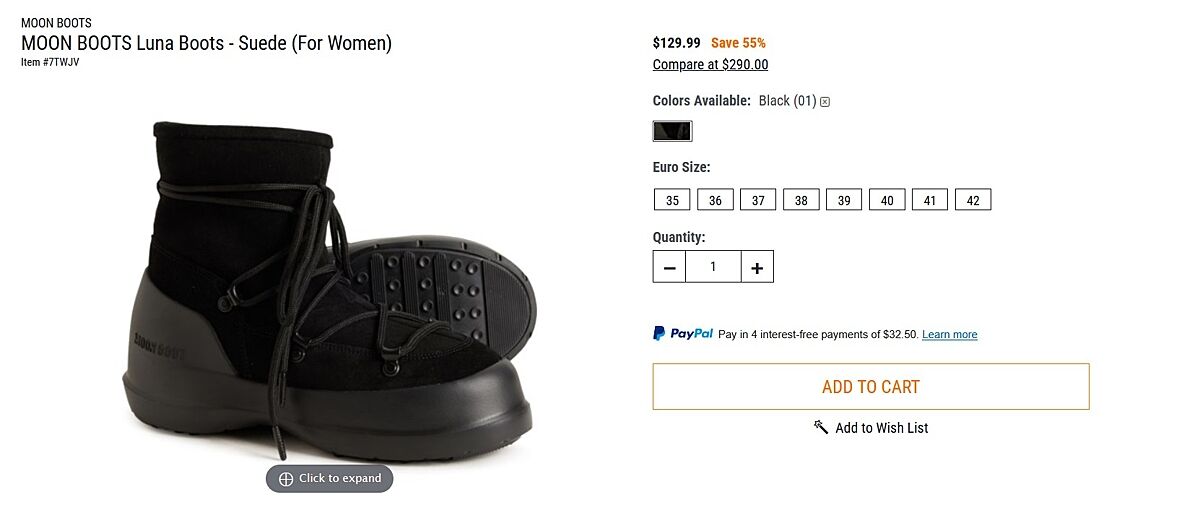Decrease quantity with the minus button

click(x=669, y=267)
